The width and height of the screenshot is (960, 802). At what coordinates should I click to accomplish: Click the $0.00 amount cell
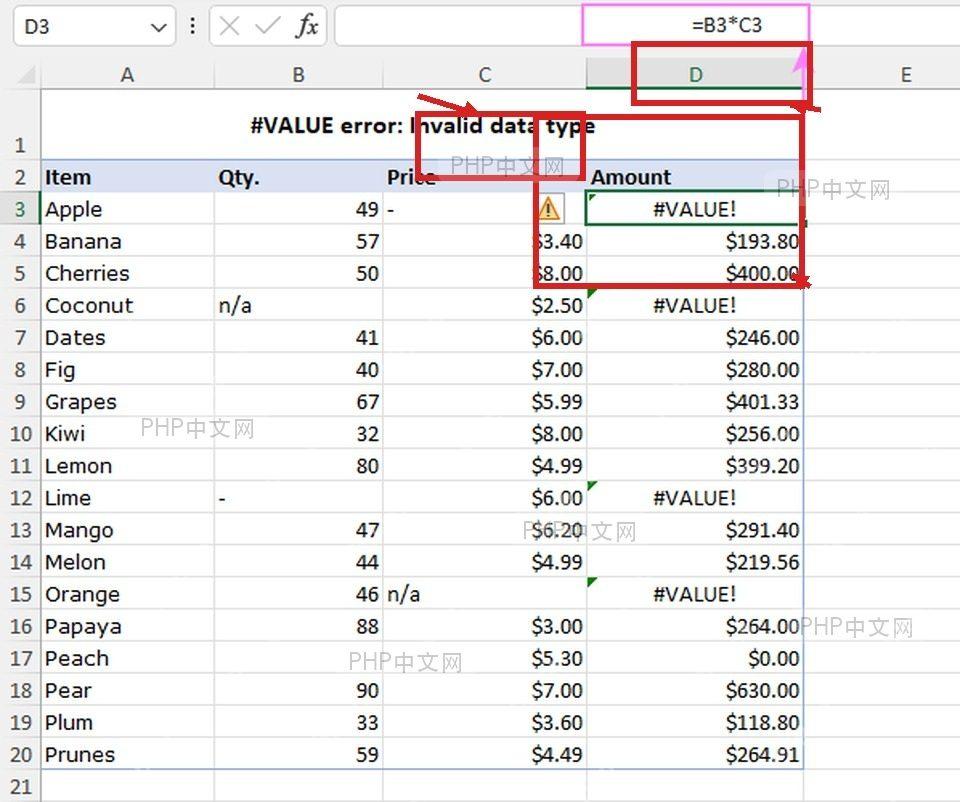pos(695,658)
